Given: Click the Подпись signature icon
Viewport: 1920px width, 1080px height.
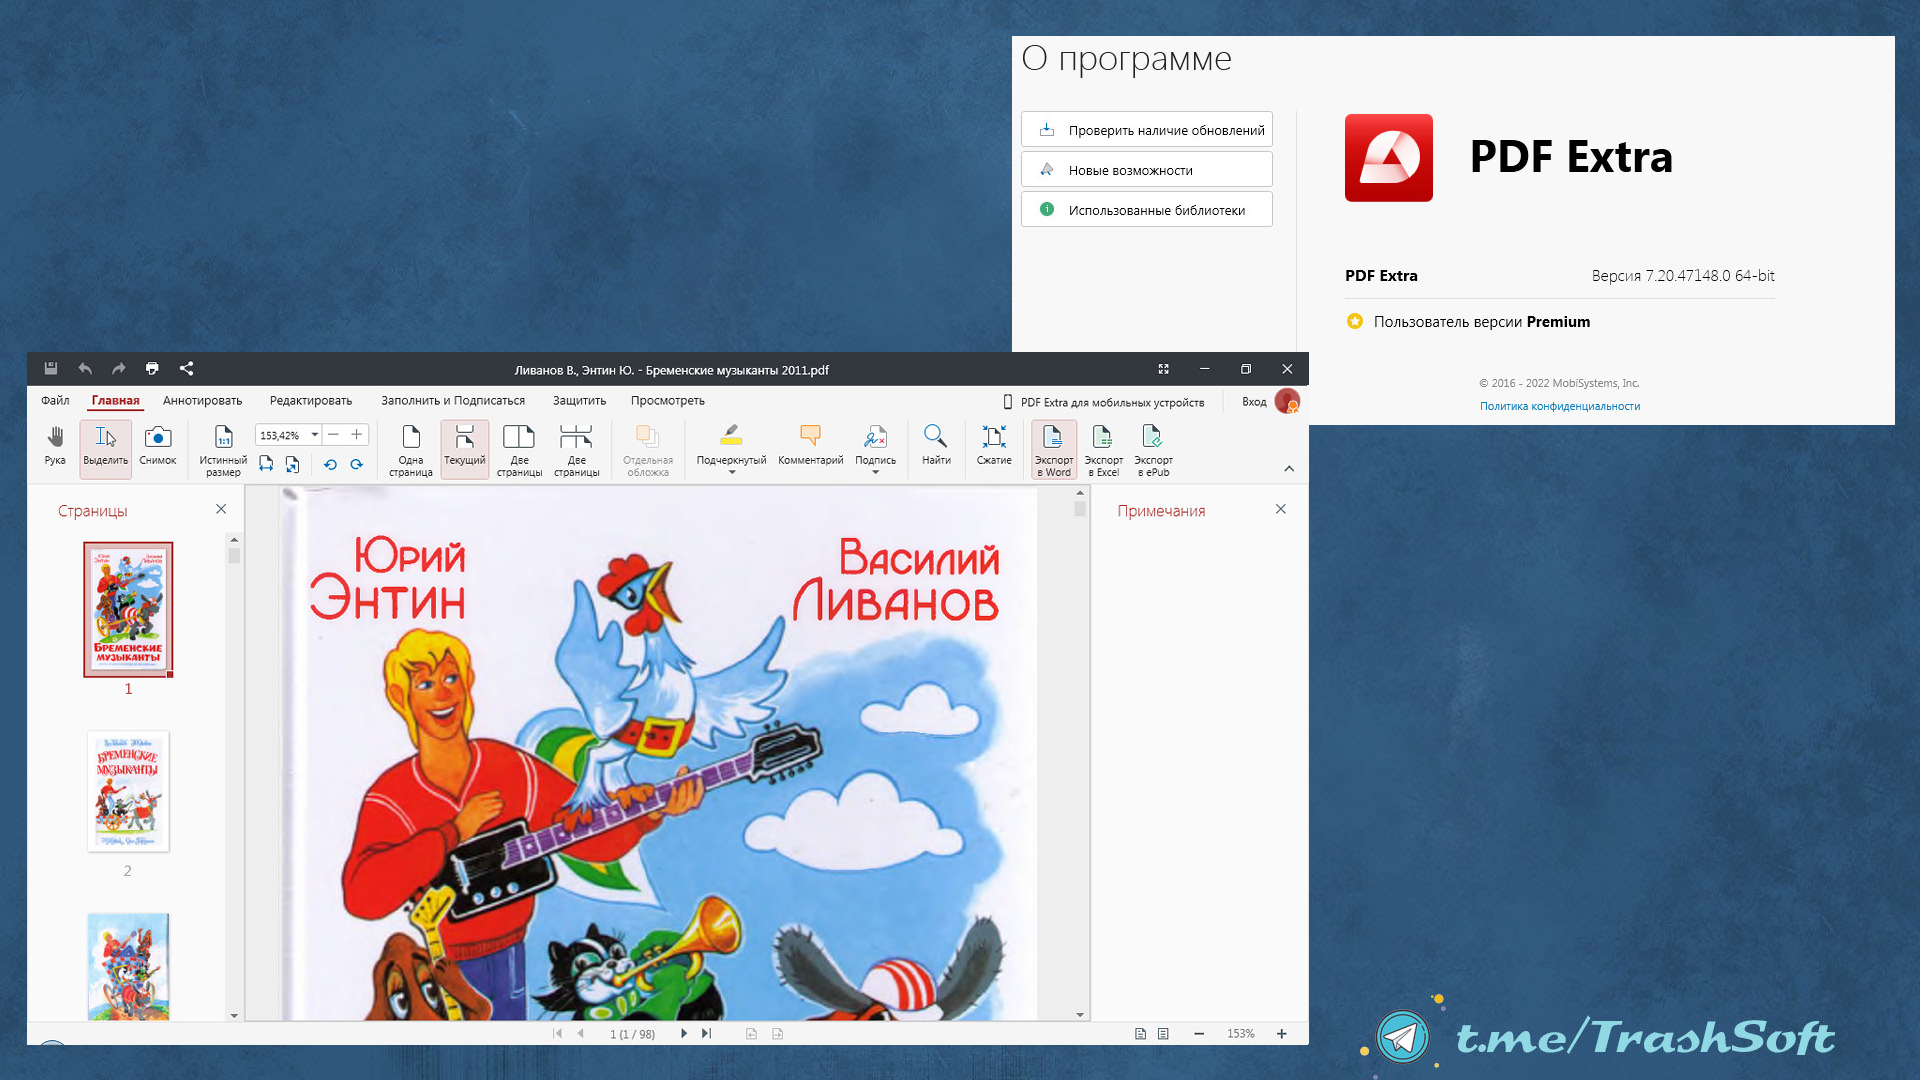Looking at the screenshot, I should pyautogui.click(x=875, y=436).
